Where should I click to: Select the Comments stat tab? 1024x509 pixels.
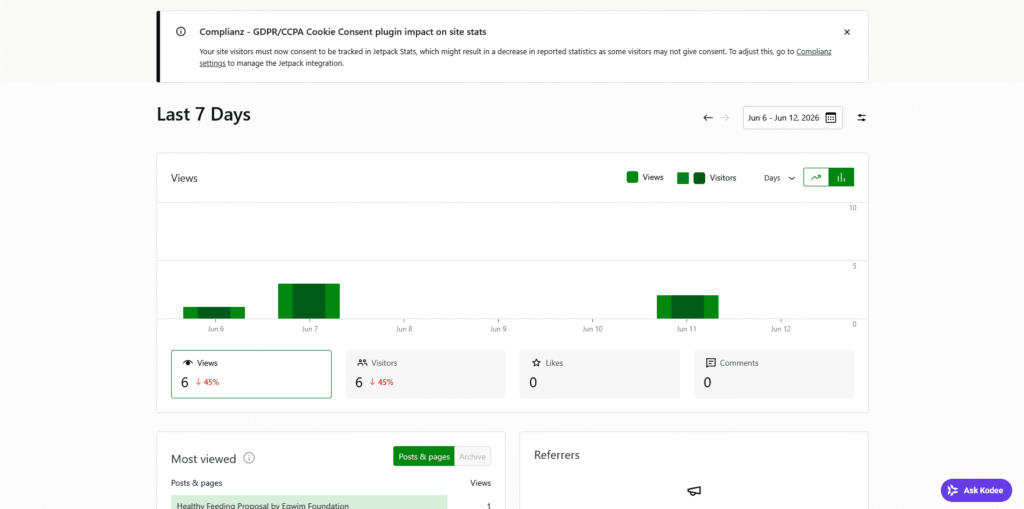(774, 374)
